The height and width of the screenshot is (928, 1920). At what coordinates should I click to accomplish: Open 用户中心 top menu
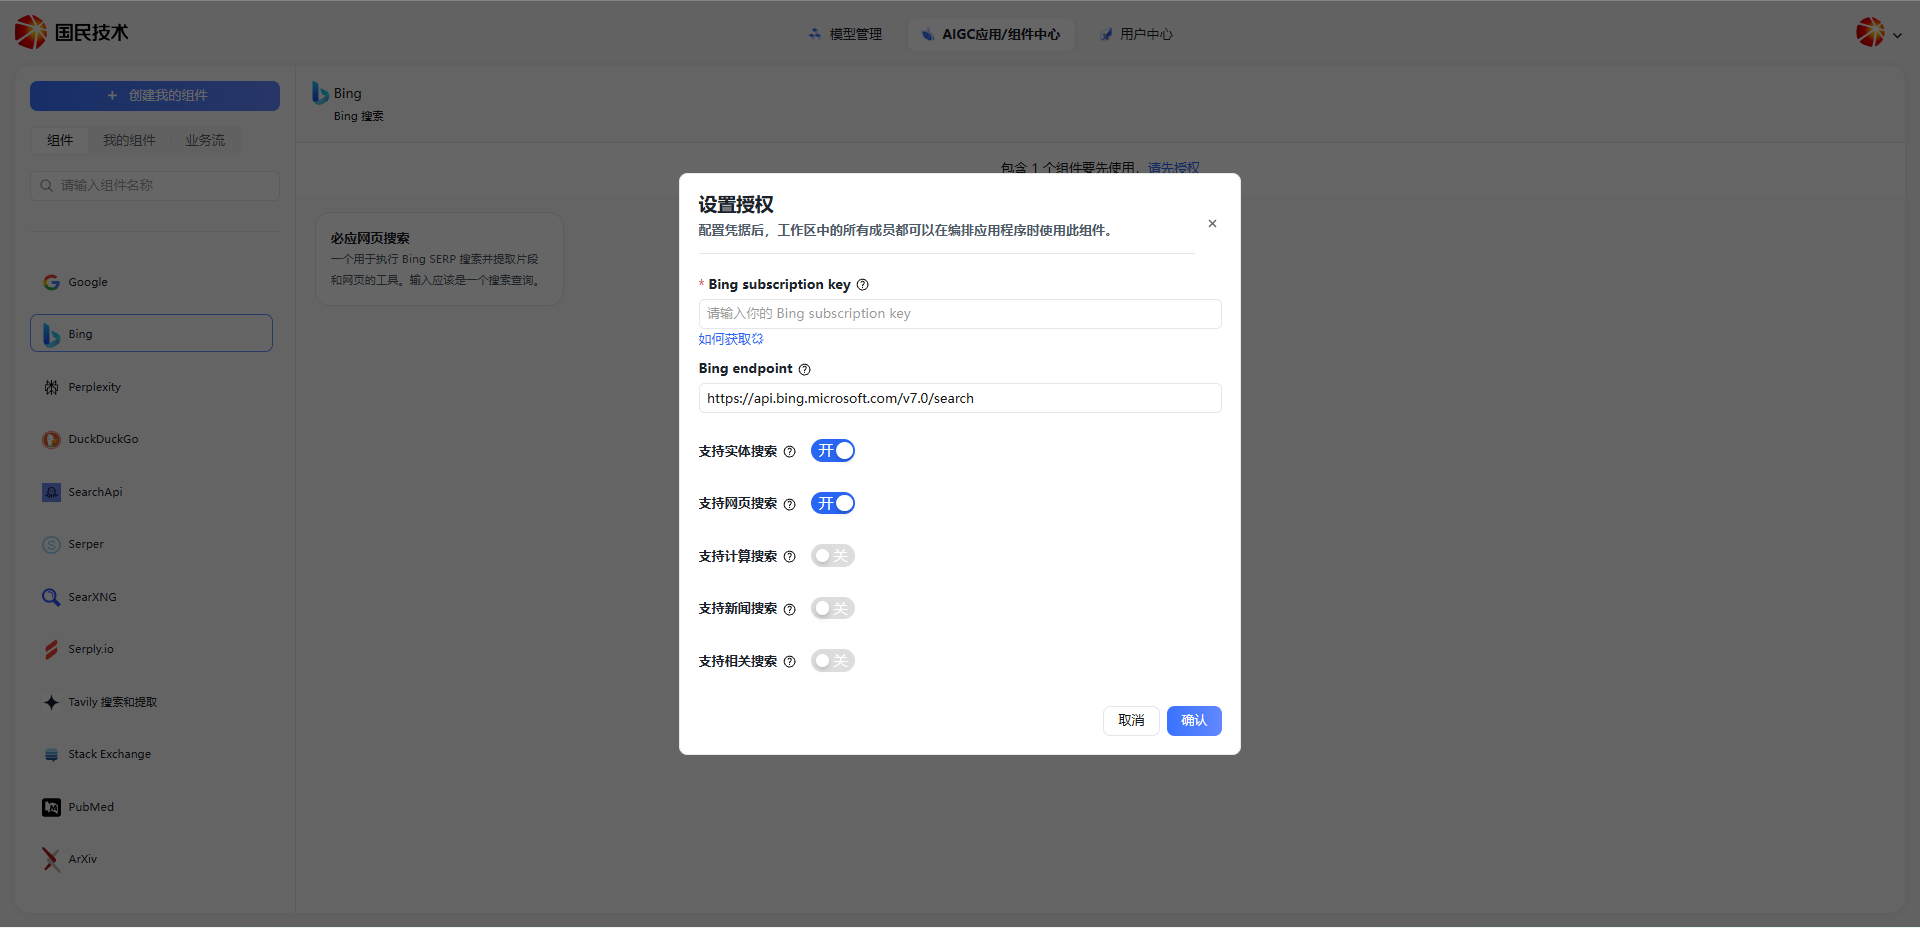tap(1136, 34)
